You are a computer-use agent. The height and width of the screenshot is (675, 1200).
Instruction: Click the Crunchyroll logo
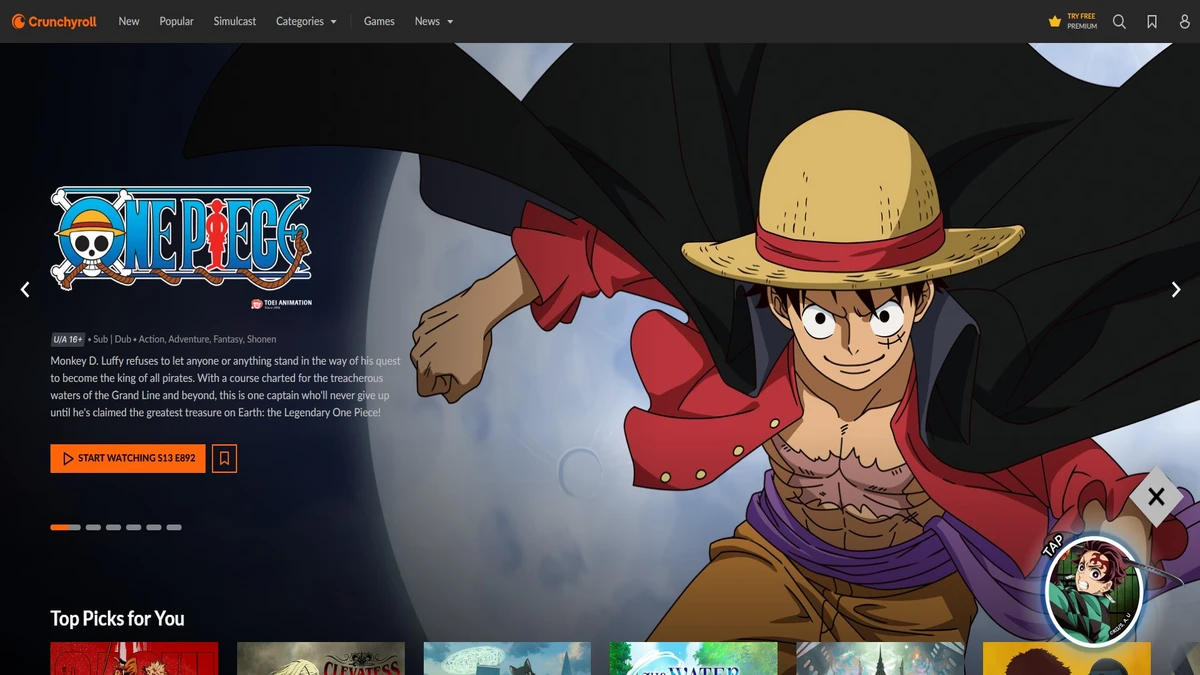click(x=54, y=21)
